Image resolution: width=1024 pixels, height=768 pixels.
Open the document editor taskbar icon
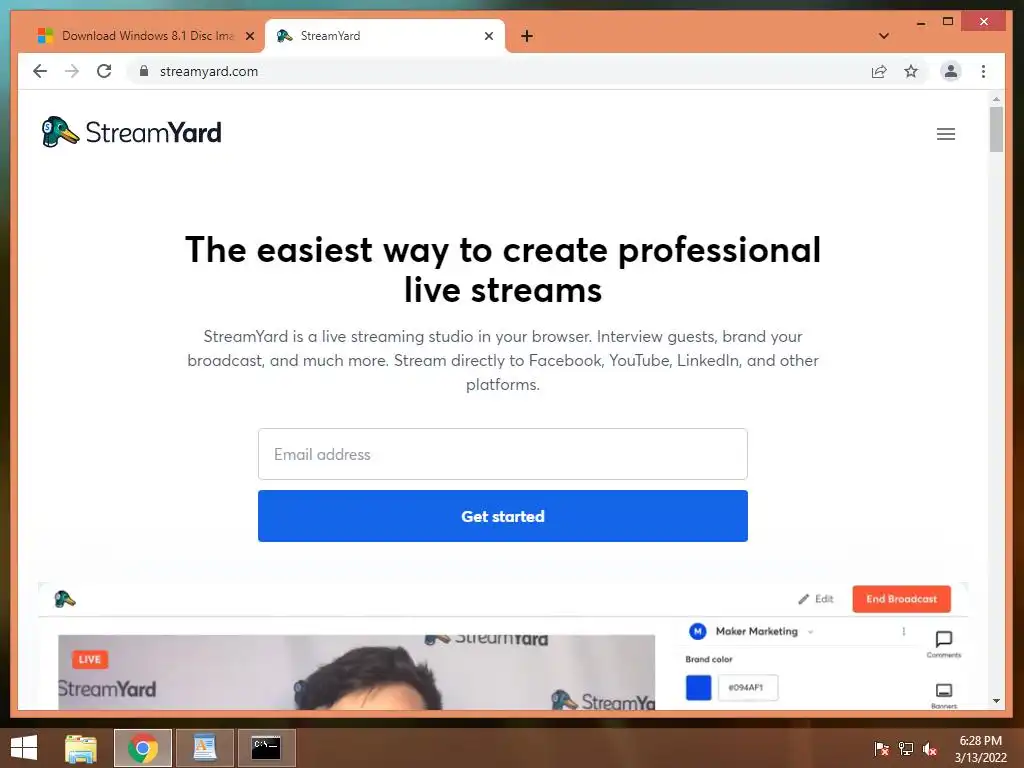[204, 748]
